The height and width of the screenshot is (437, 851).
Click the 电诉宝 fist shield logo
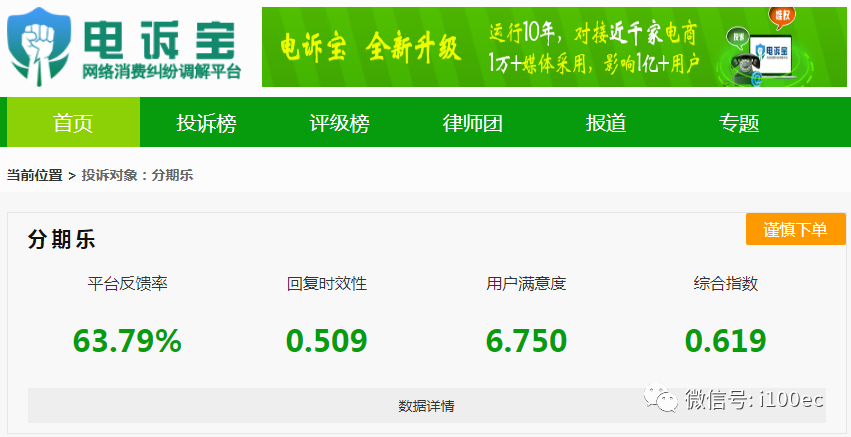38,47
